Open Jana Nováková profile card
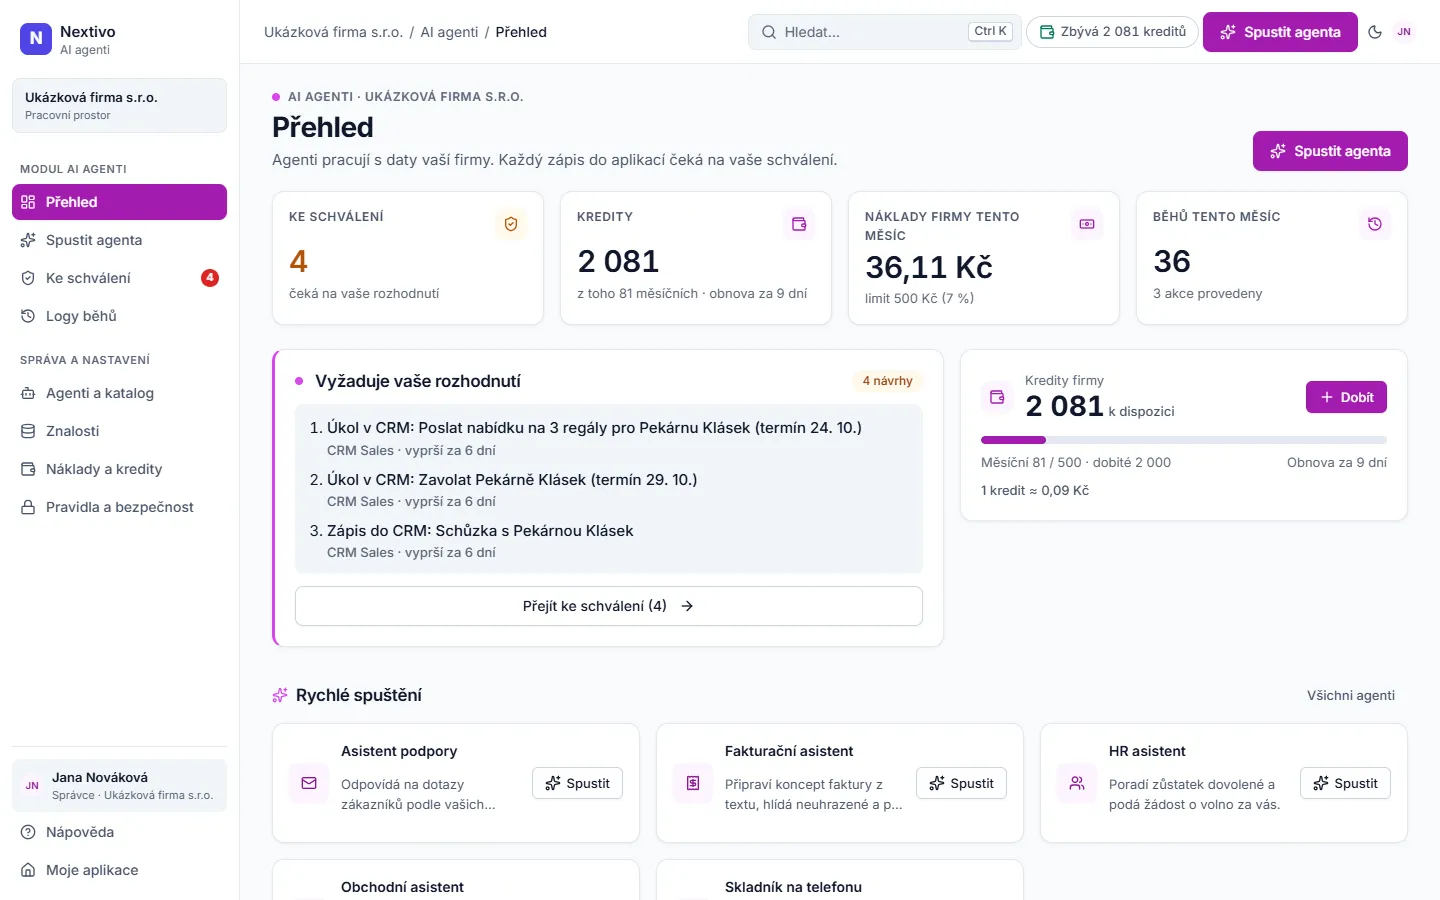The image size is (1440, 900). click(x=119, y=785)
